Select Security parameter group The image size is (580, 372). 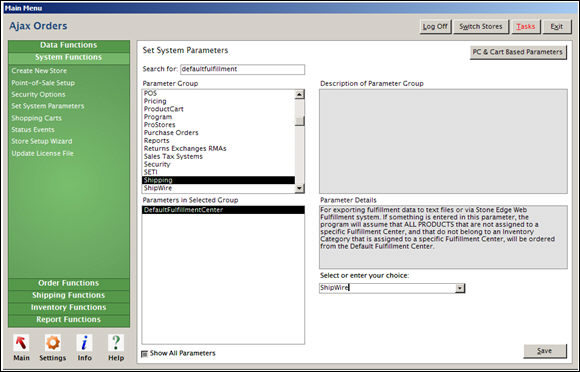[x=218, y=165]
